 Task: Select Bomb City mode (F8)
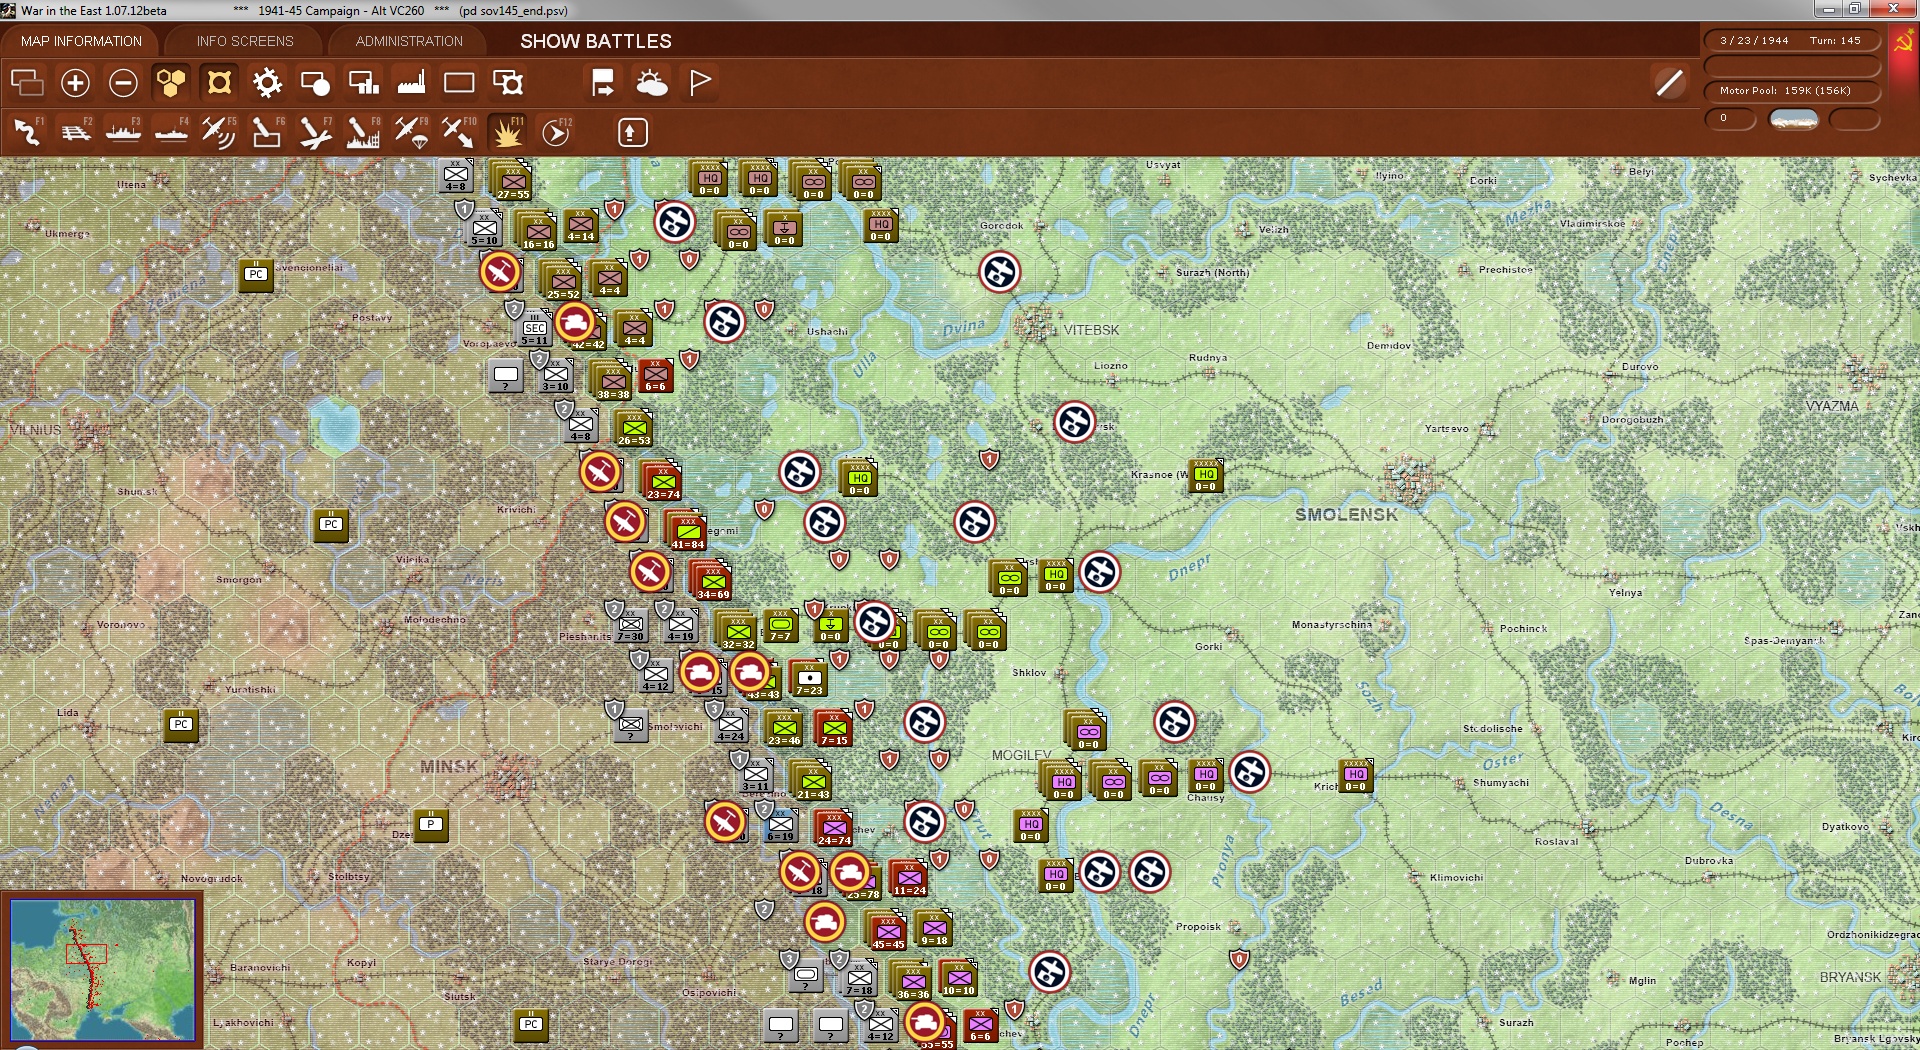(x=363, y=132)
